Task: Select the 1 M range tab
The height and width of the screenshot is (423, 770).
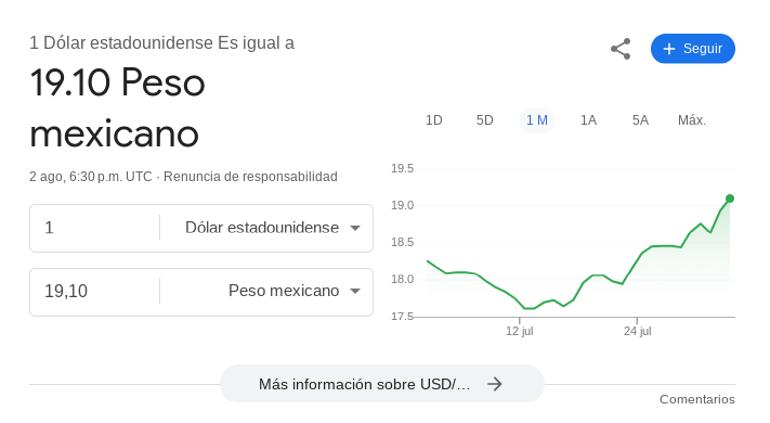Action: click(x=537, y=120)
